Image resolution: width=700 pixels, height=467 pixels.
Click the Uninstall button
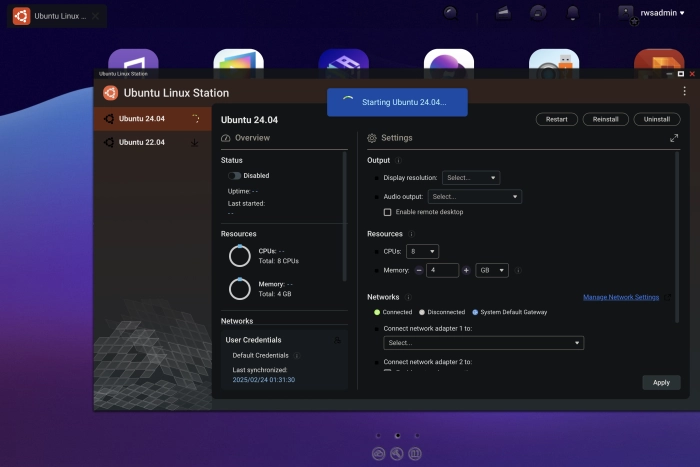[657, 119]
